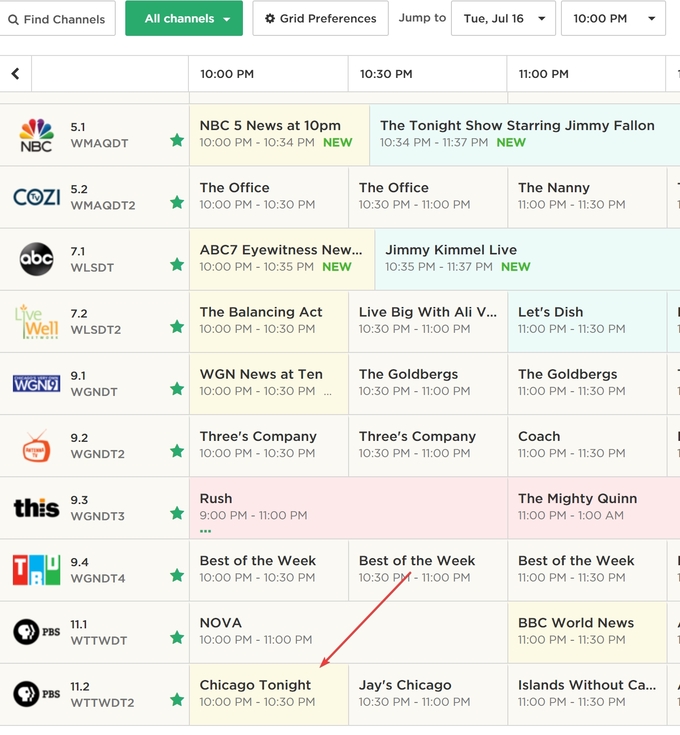Open Jay's Chicago listing
Viewport: 680px width, 735px height.
pos(428,694)
